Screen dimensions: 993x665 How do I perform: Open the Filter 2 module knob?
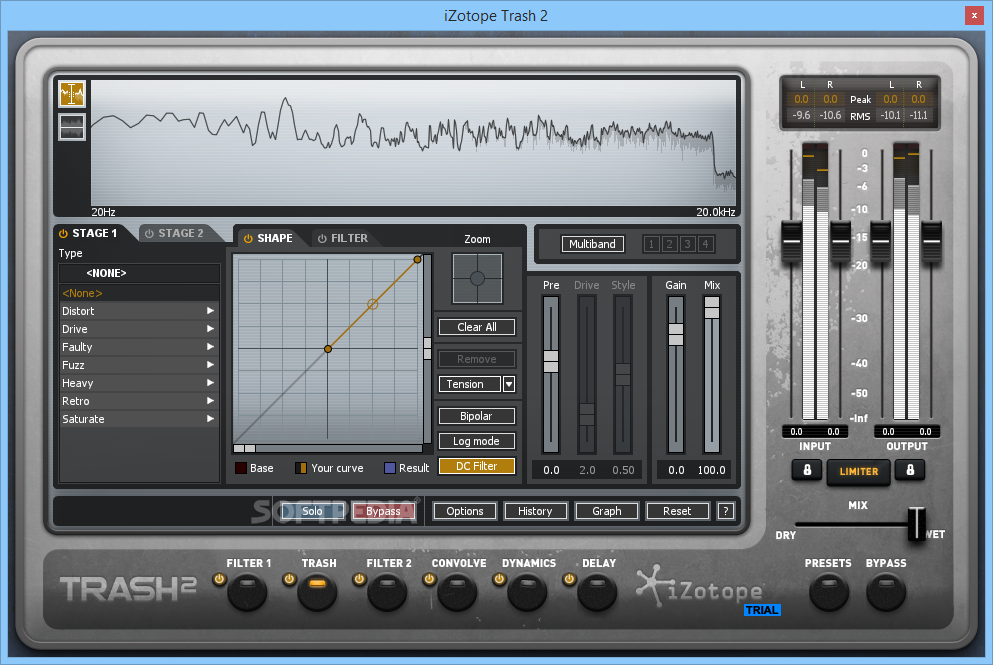pyautogui.click(x=387, y=593)
